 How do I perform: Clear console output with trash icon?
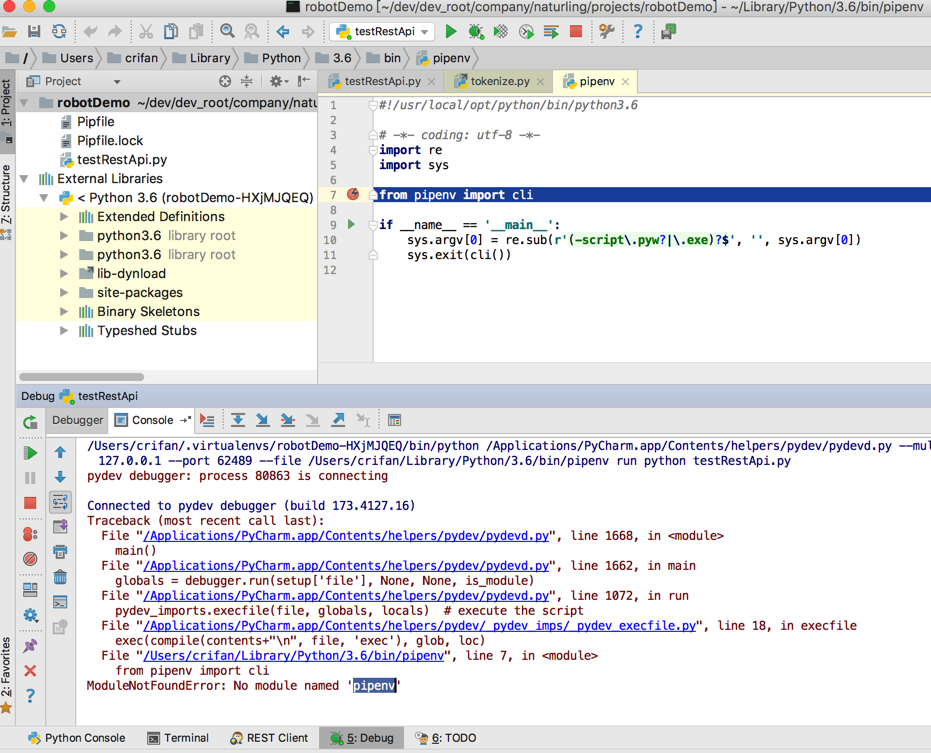(60, 577)
